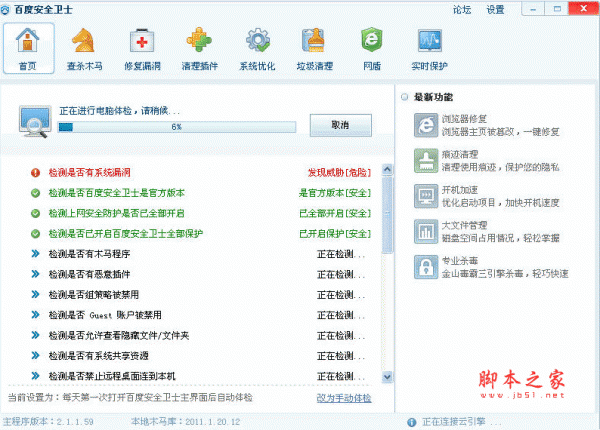This screenshot has width=600, height=430.
Task: Click 金山毒霸三引擎杀毒 description text
Action: 505,274
